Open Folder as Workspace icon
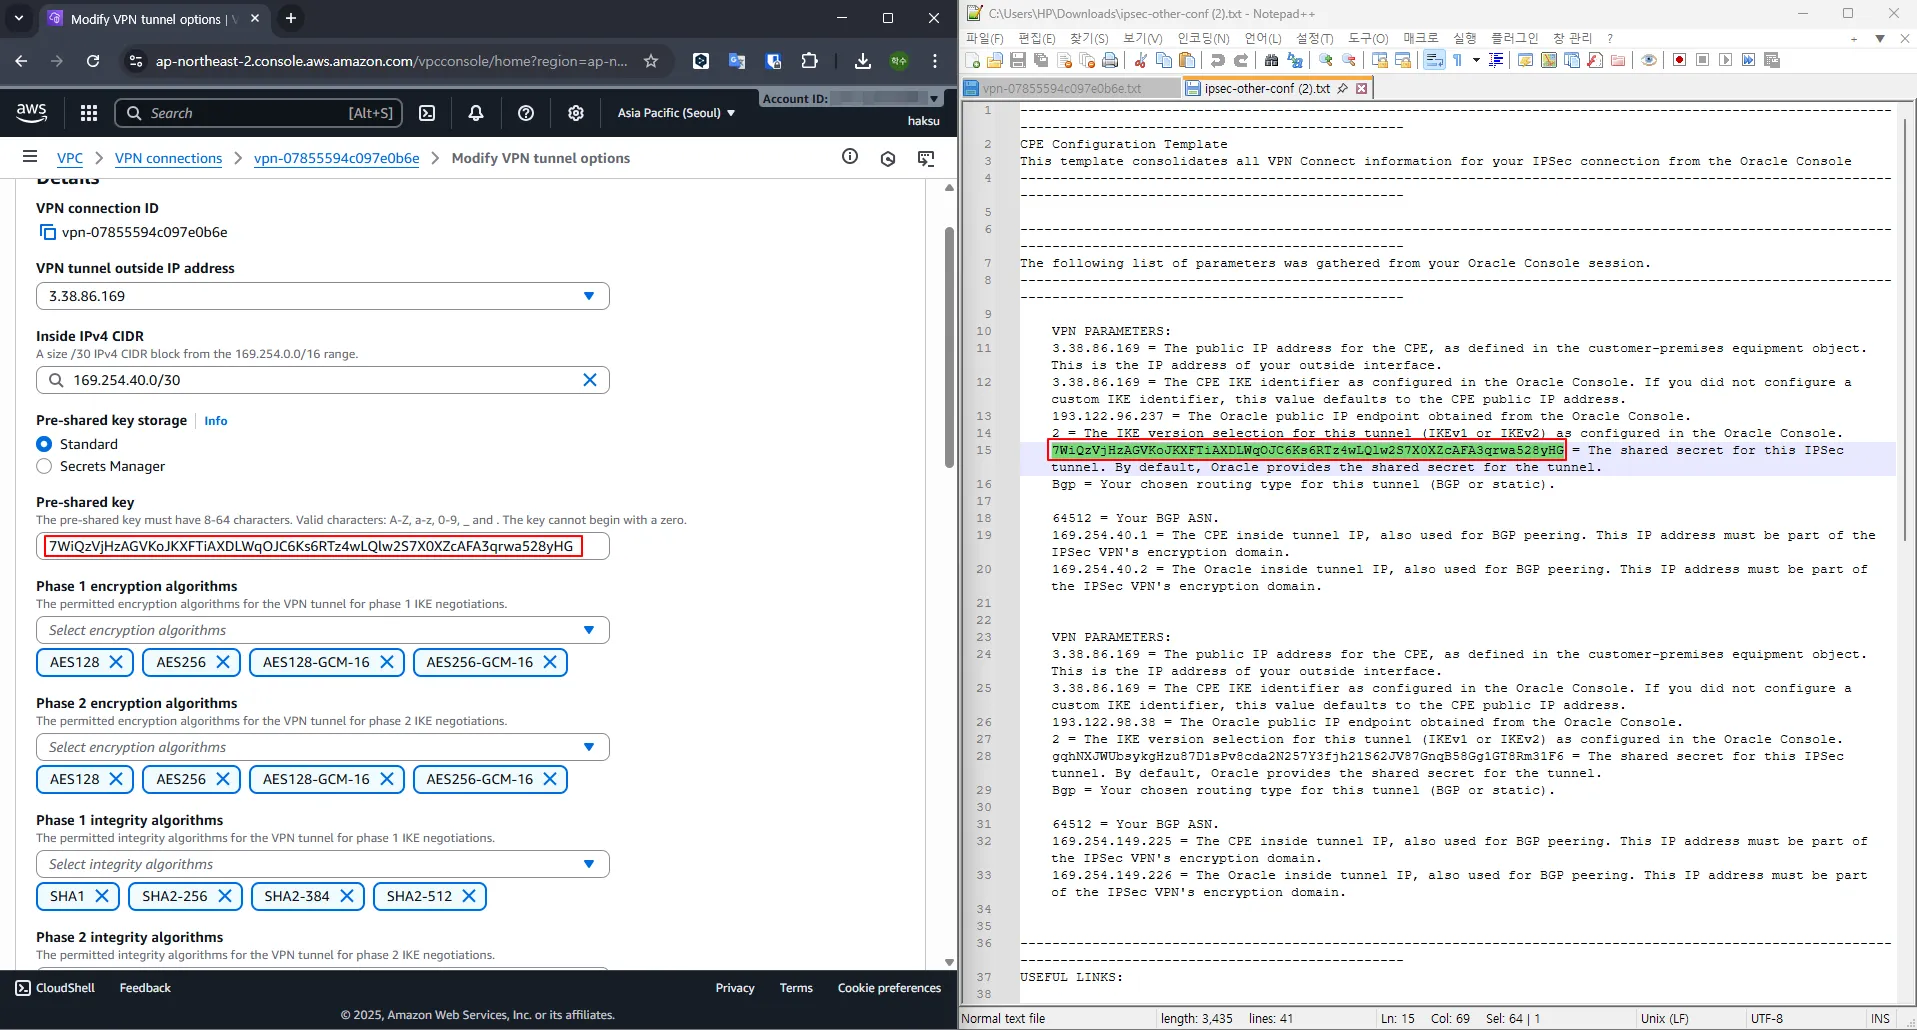1917x1030 pixels. pyautogui.click(x=1618, y=60)
